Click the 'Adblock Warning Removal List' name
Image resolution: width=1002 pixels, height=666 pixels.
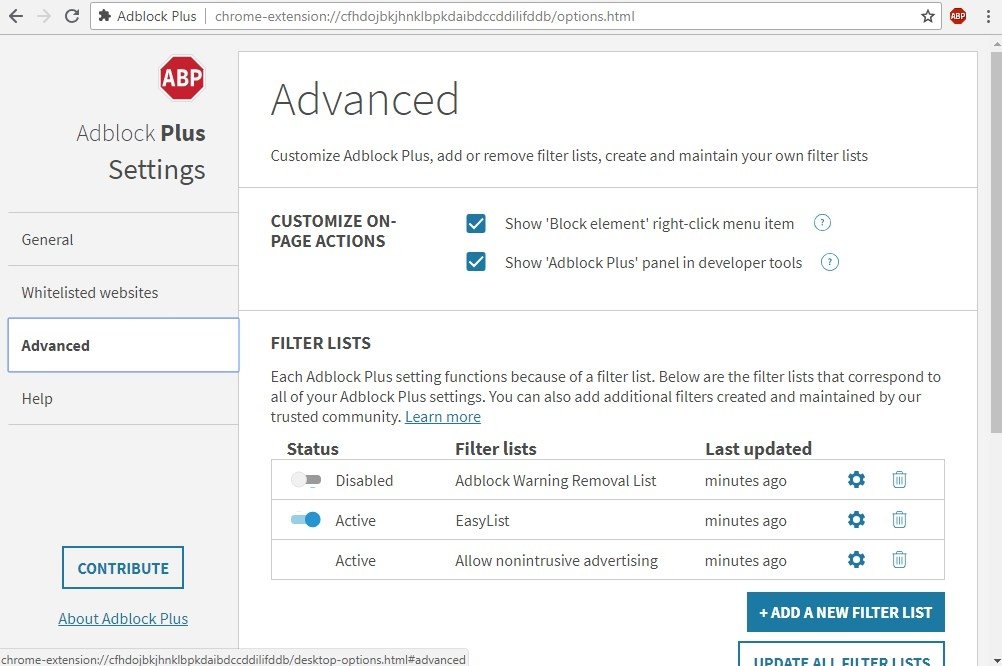[555, 481]
